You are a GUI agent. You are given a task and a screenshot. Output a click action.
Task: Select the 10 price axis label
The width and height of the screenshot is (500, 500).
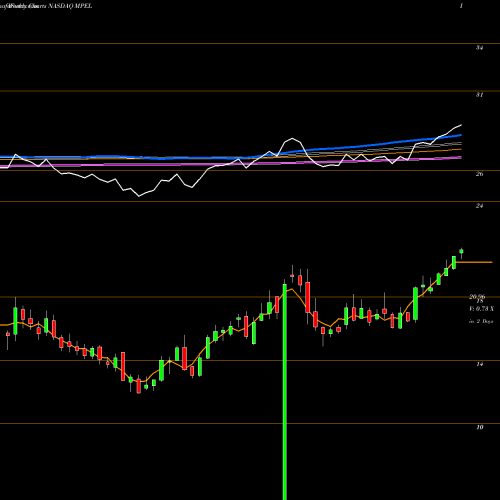479,427
